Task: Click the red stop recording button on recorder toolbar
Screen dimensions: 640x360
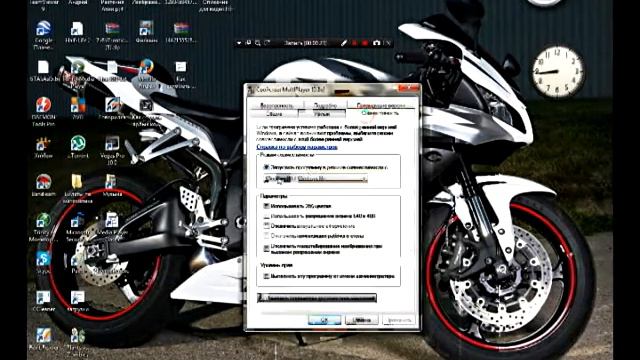Action: [x=365, y=43]
